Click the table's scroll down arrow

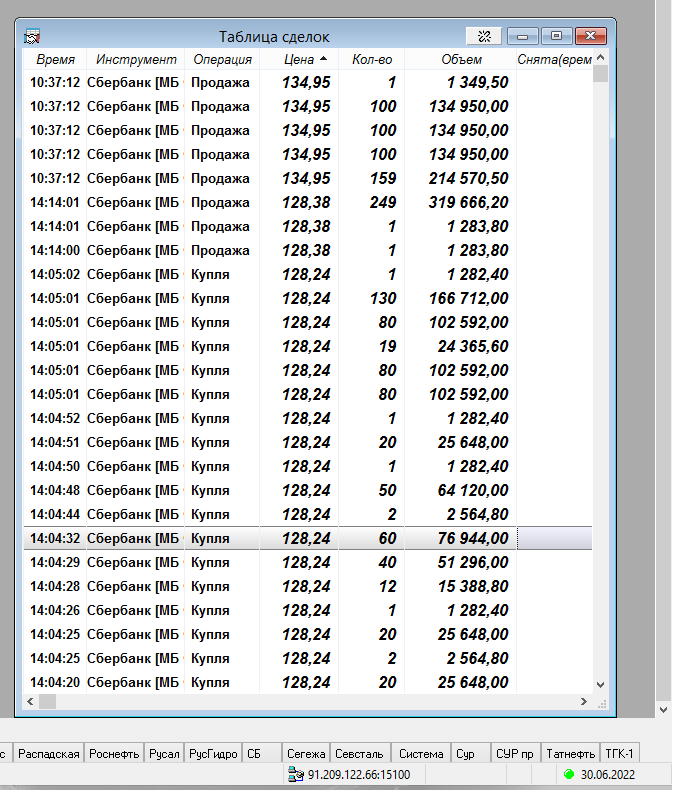coord(600,685)
